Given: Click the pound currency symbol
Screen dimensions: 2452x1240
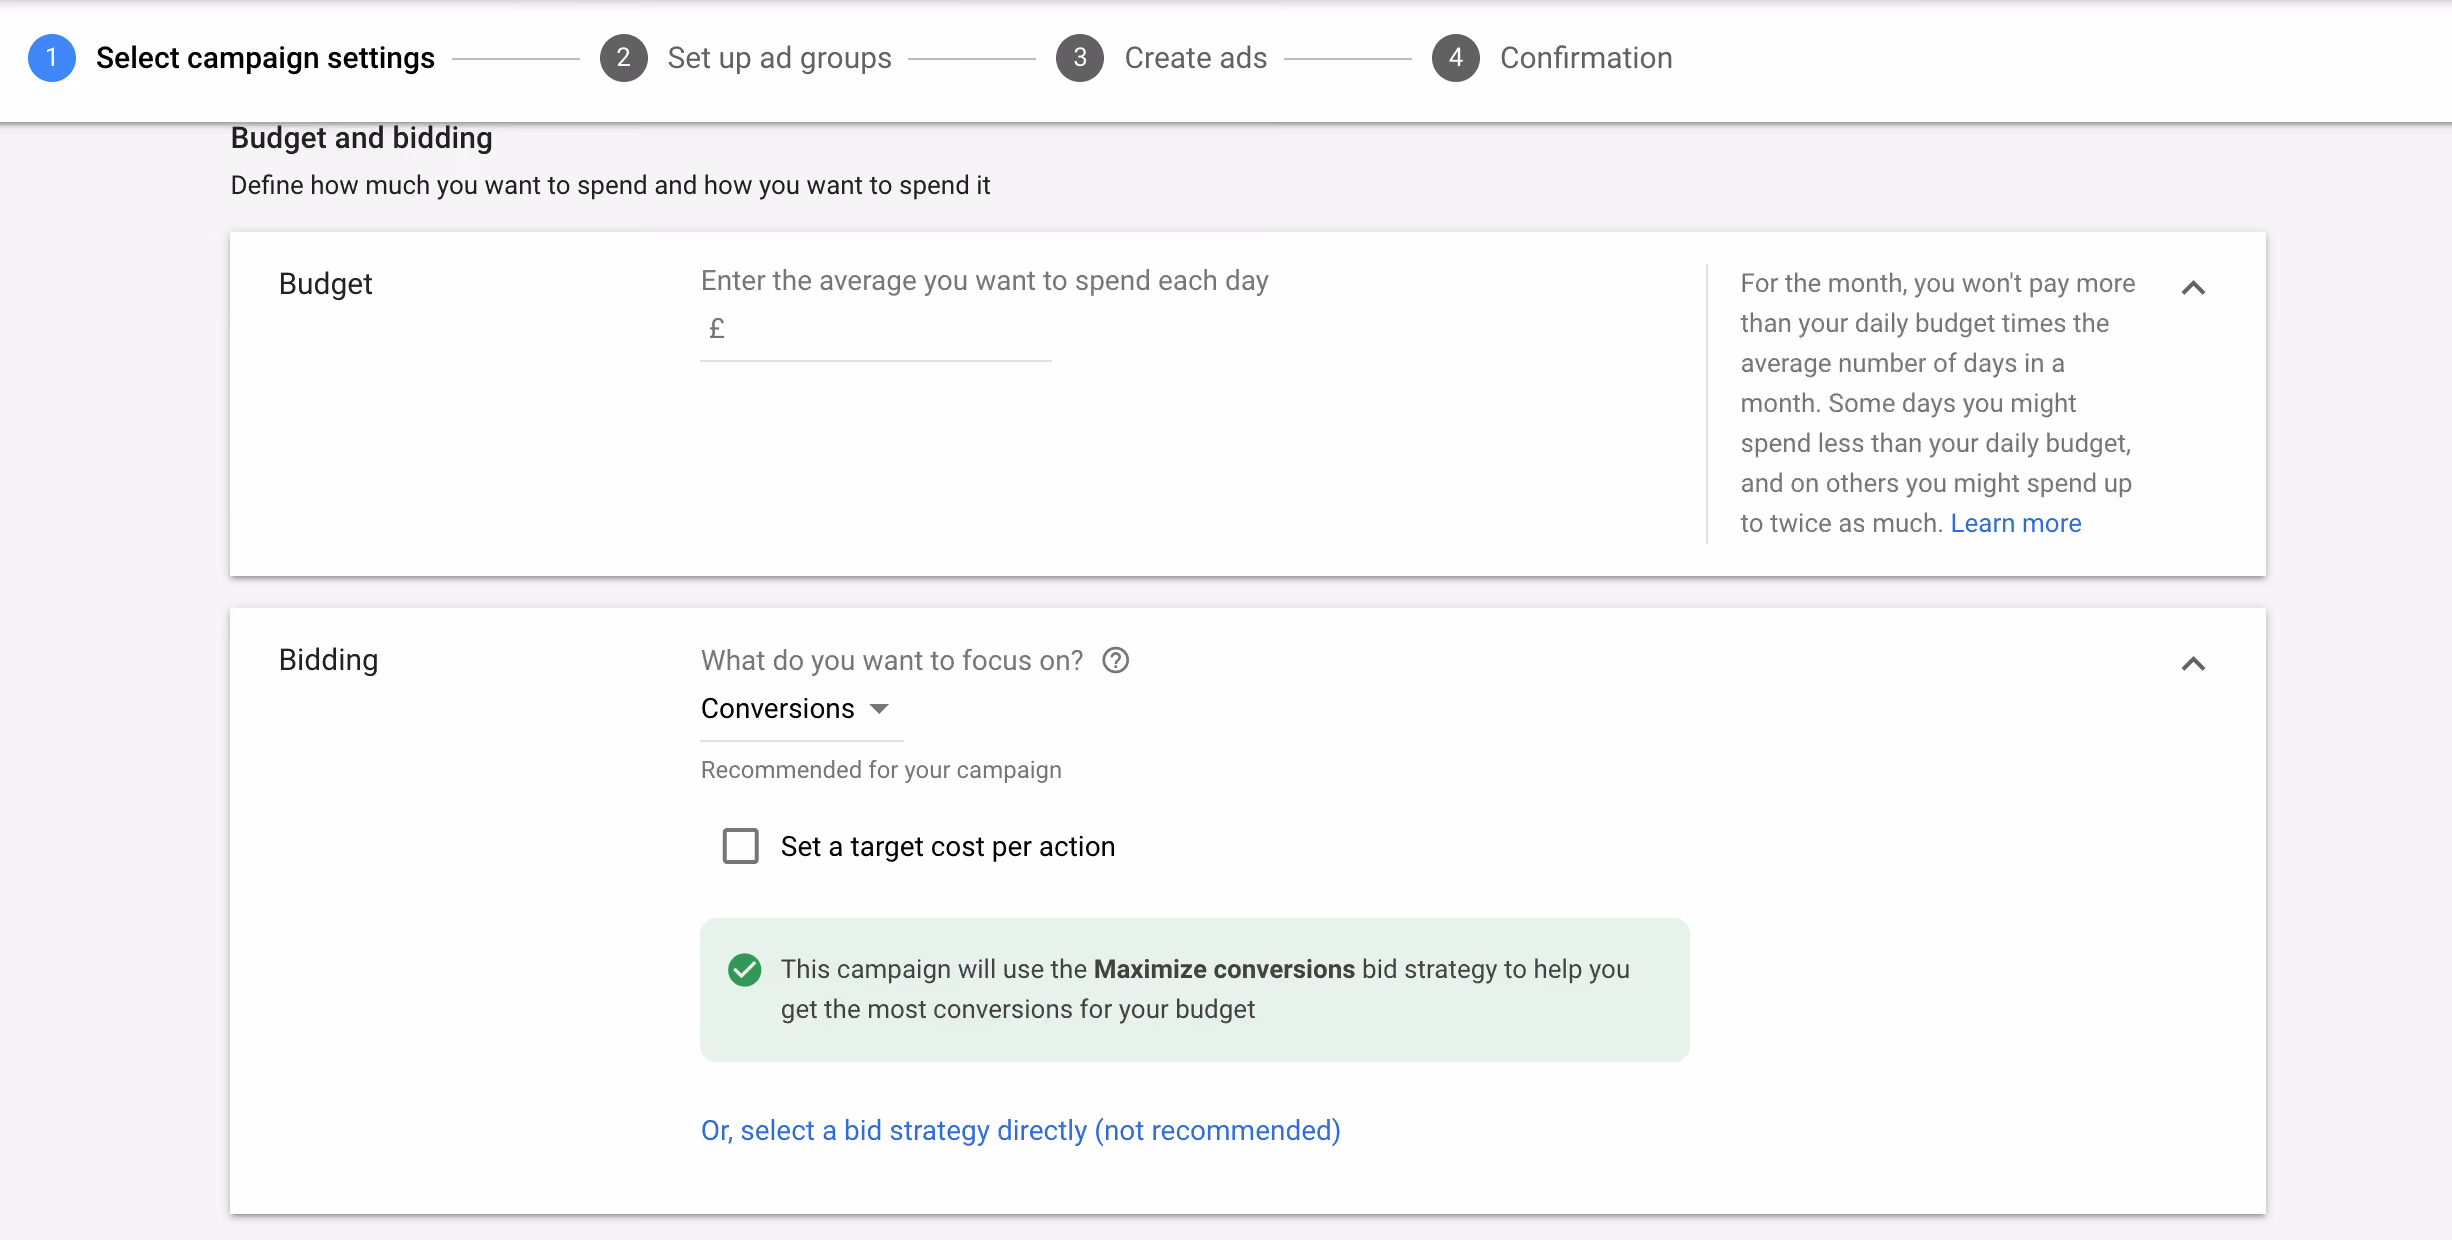Looking at the screenshot, I should [716, 329].
